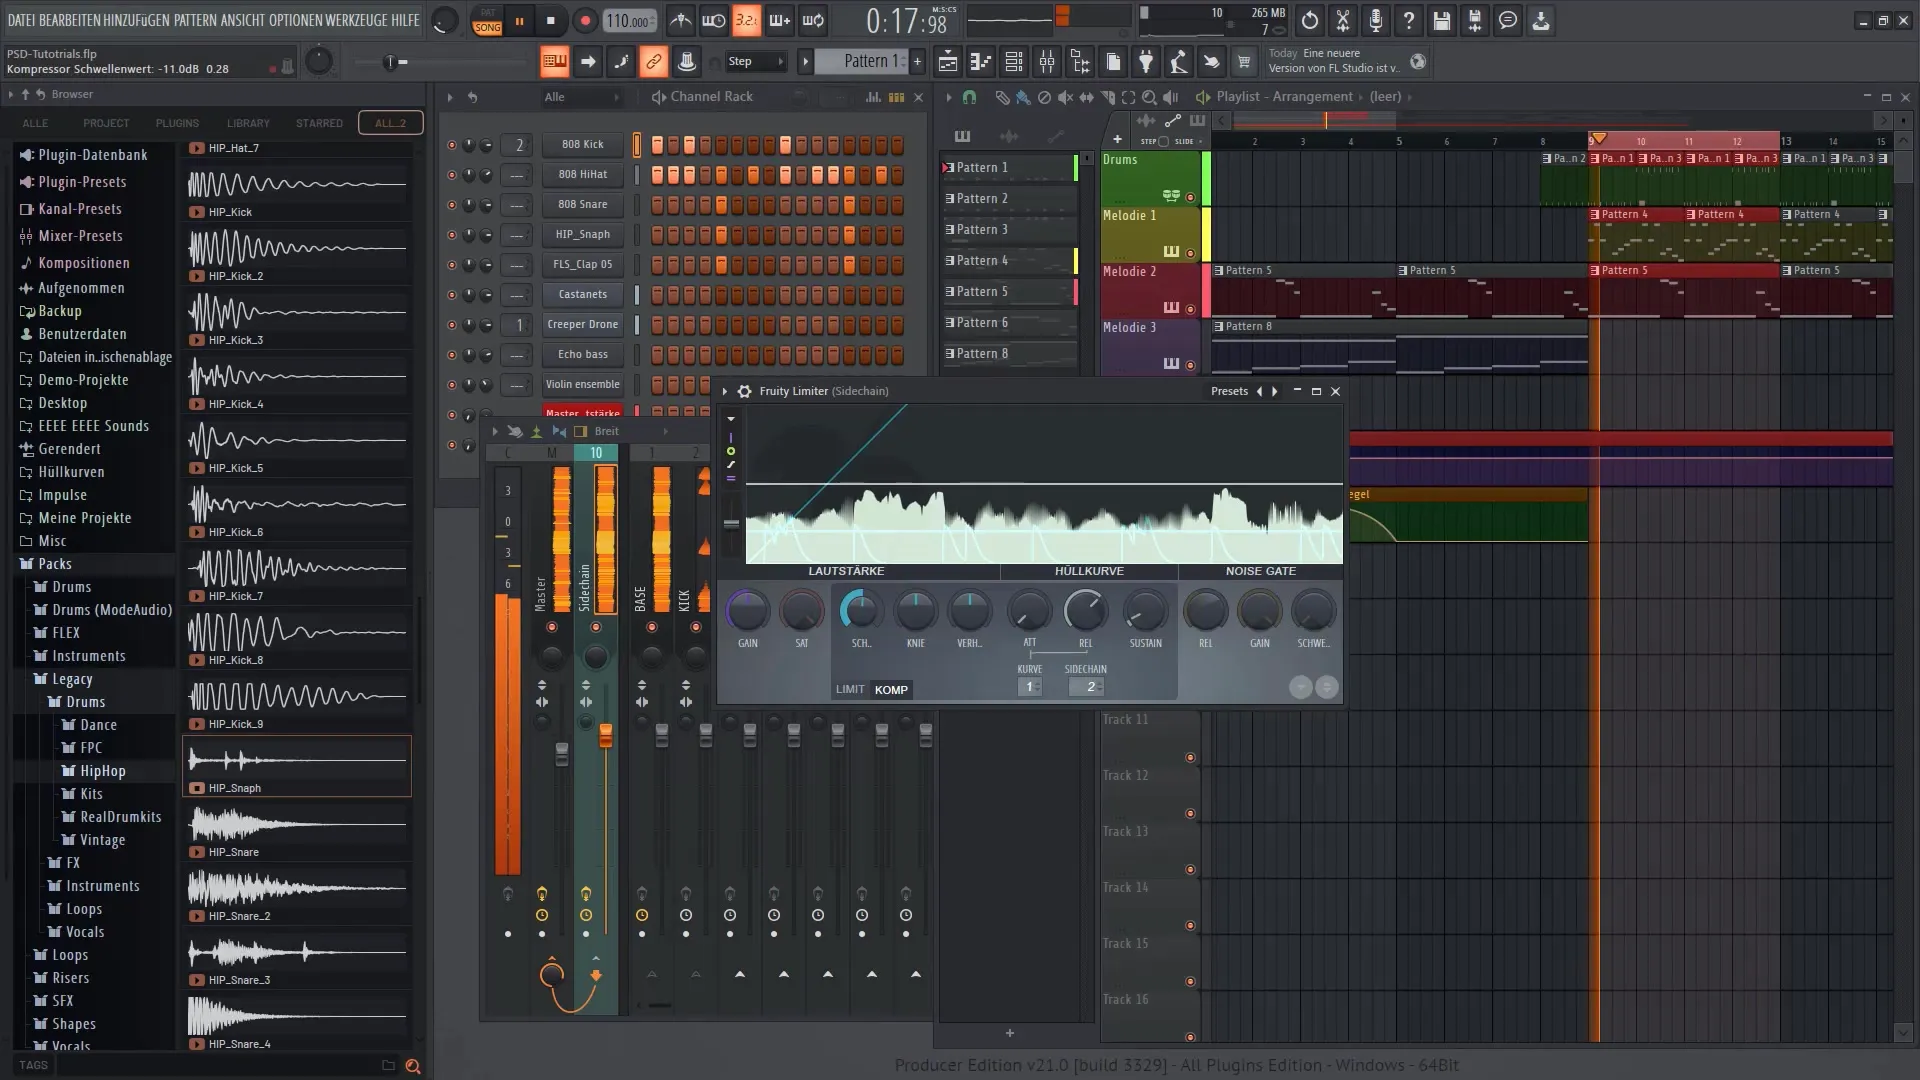Click the undo history icon
The width and height of the screenshot is (1920, 1080).
tap(1310, 20)
